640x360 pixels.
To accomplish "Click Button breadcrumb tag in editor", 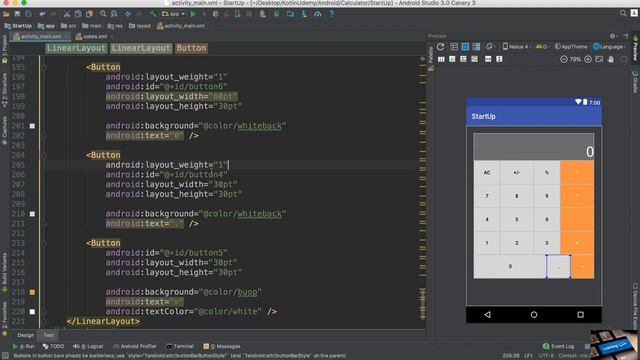I will pos(191,48).
